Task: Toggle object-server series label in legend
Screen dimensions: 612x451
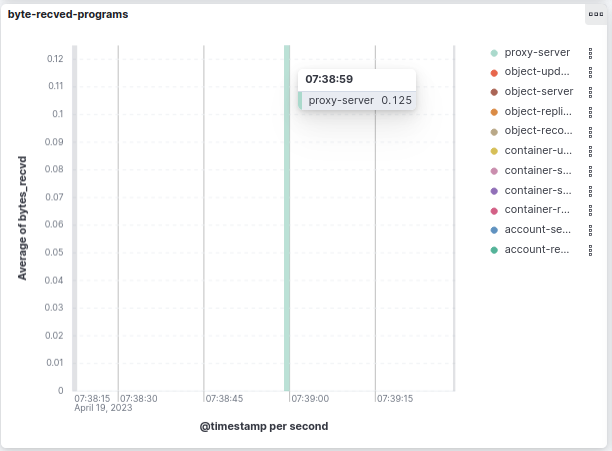Action: pos(538,92)
